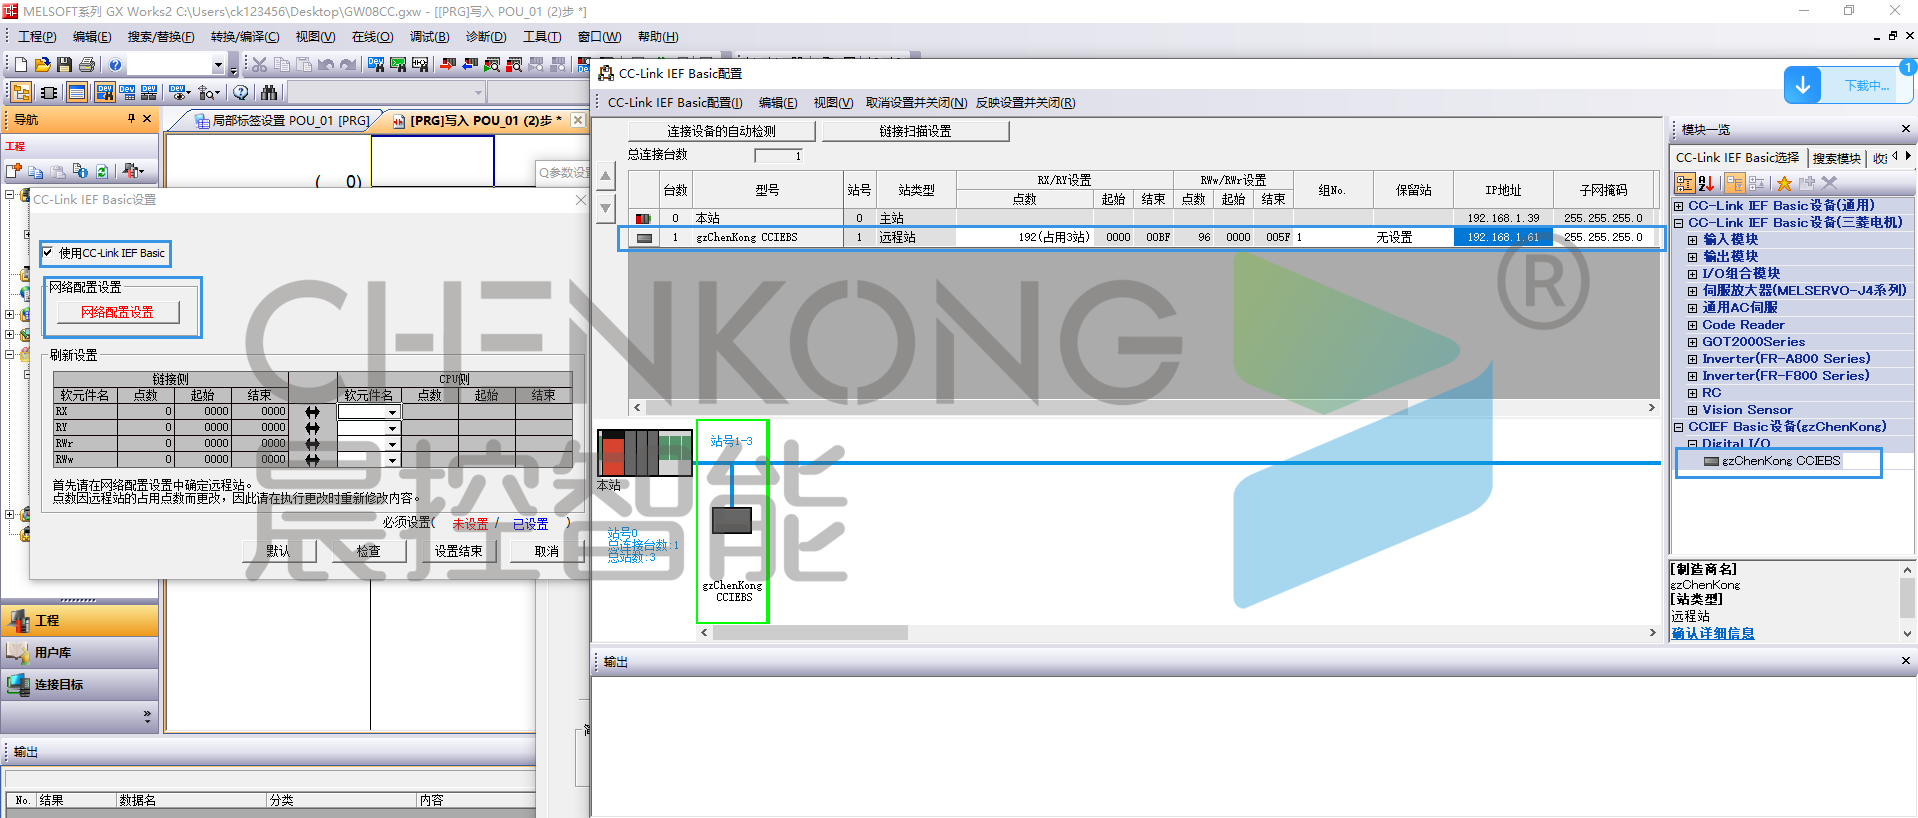Click the 检查 button in settings dialog
This screenshot has height=818, width=1918.
pos(368,551)
